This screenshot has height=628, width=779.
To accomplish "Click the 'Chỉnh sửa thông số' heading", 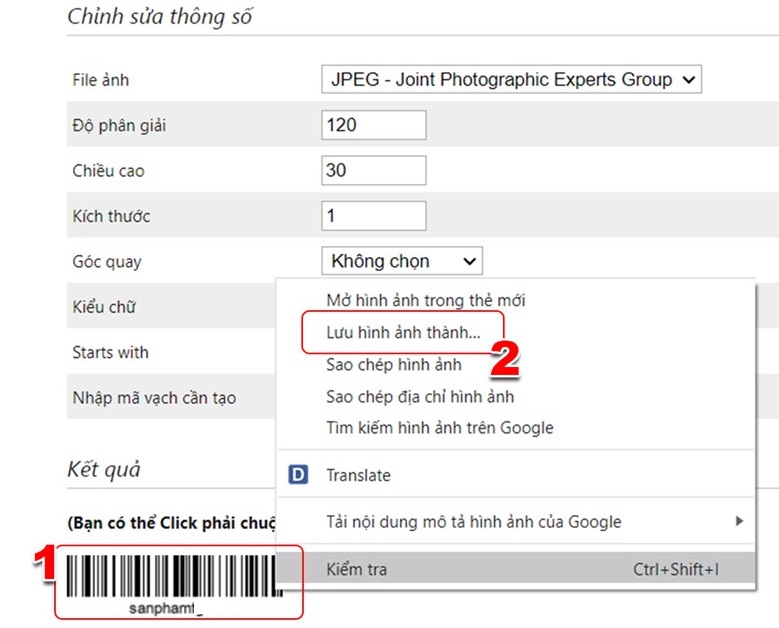I will (x=159, y=16).
